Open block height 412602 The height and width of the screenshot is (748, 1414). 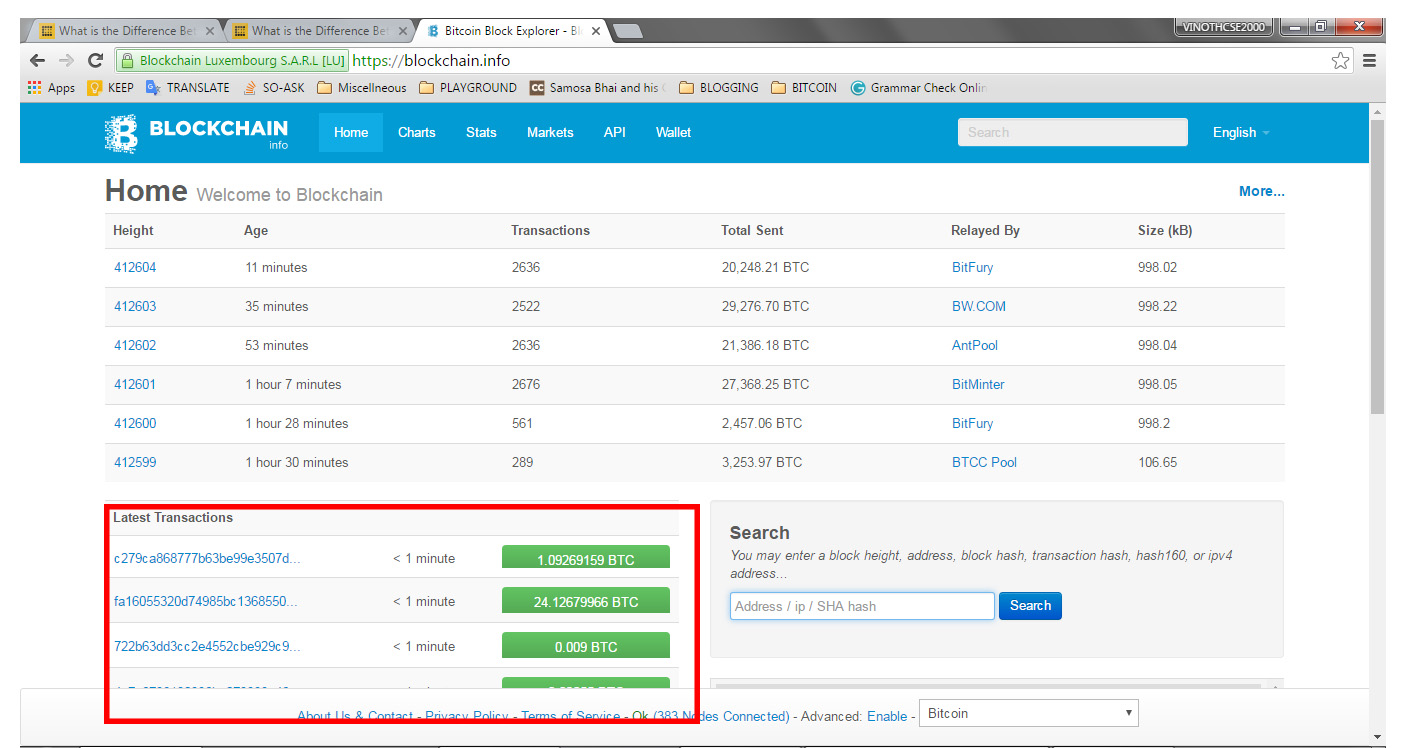135,345
